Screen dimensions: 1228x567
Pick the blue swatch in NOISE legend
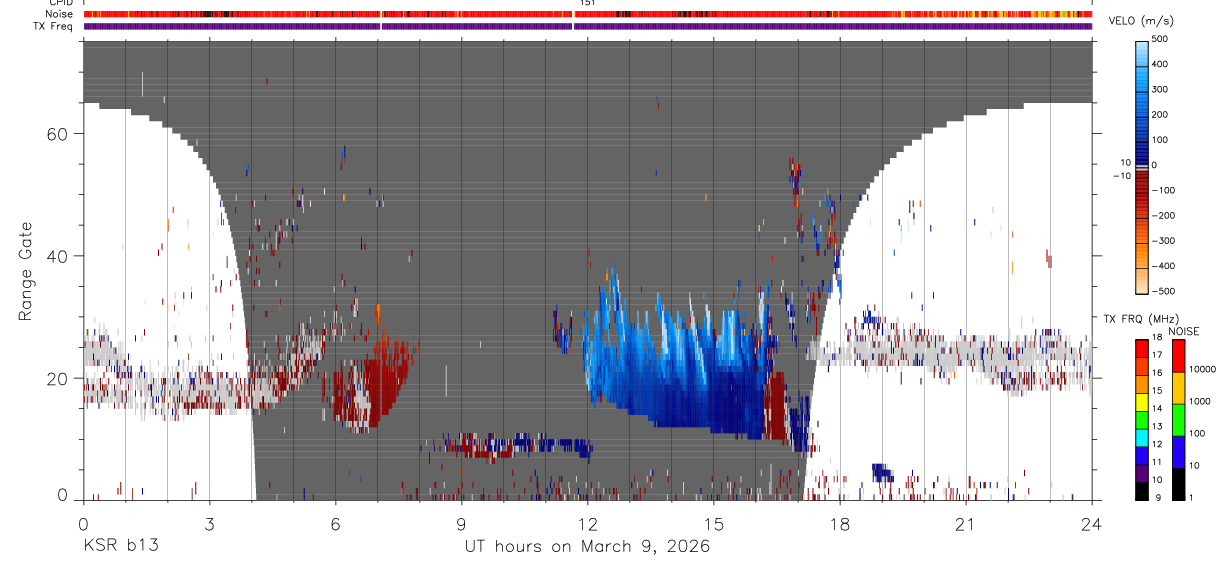point(1178,452)
